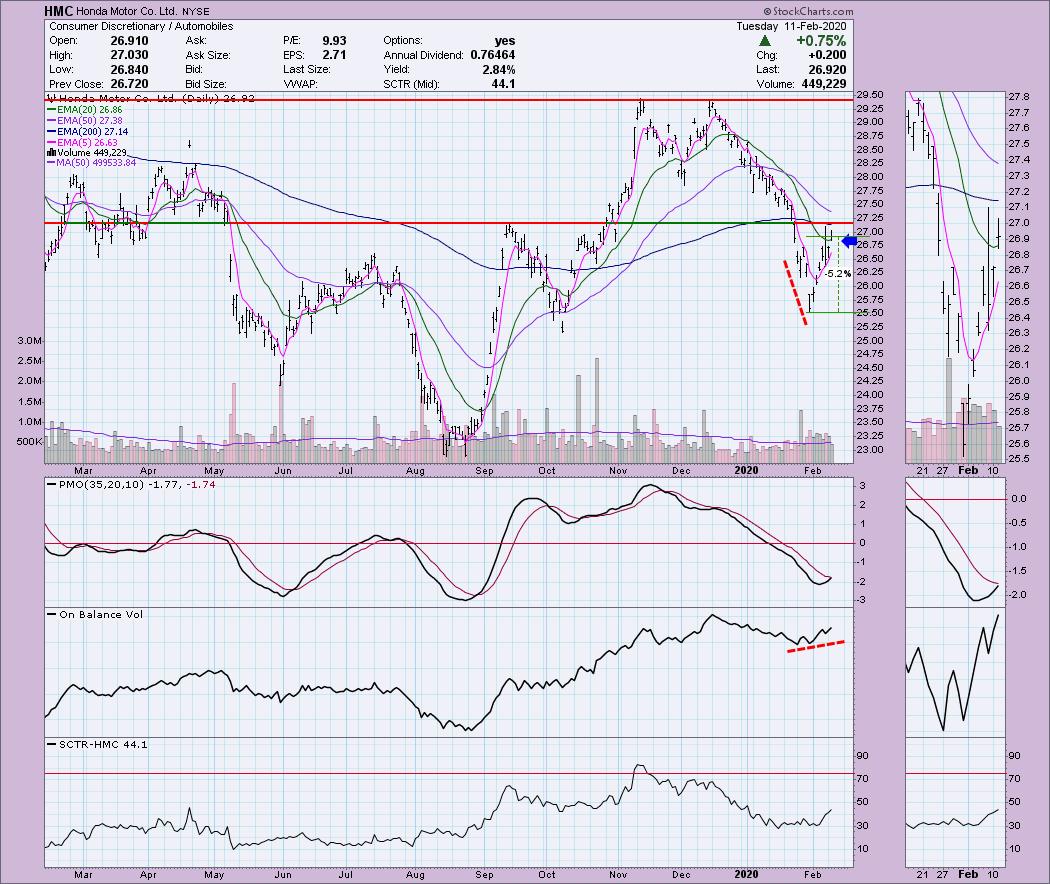
Task: Click the Annual Dividend value 0.76464
Action: pos(493,55)
